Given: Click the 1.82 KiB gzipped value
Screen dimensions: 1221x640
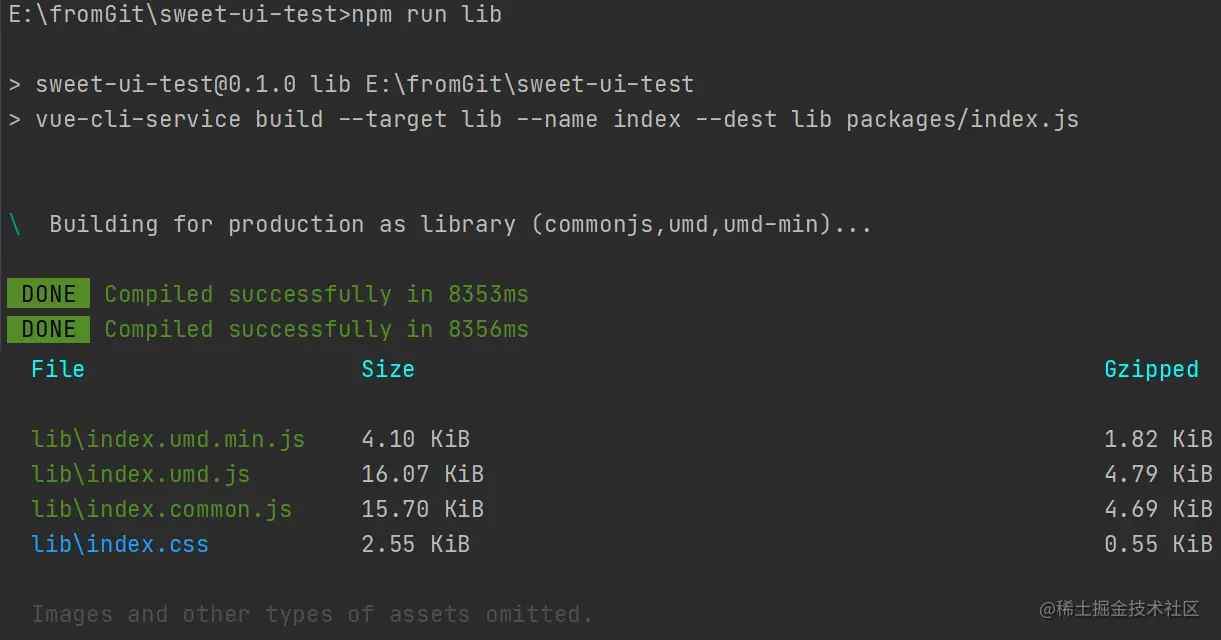Looking at the screenshot, I should (x=1158, y=439).
